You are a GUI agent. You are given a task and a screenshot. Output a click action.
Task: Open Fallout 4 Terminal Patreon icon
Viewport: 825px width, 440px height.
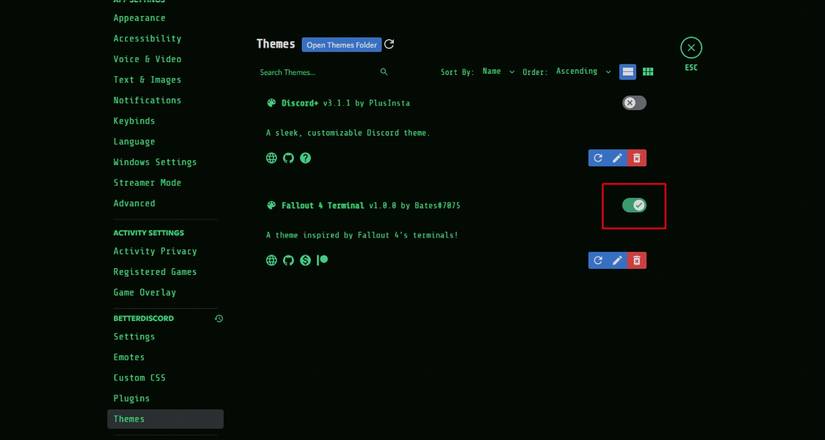point(323,259)
